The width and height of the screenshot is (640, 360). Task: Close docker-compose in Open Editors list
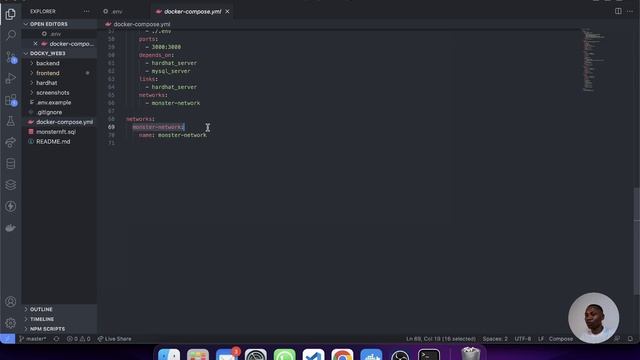pos(36,44)
